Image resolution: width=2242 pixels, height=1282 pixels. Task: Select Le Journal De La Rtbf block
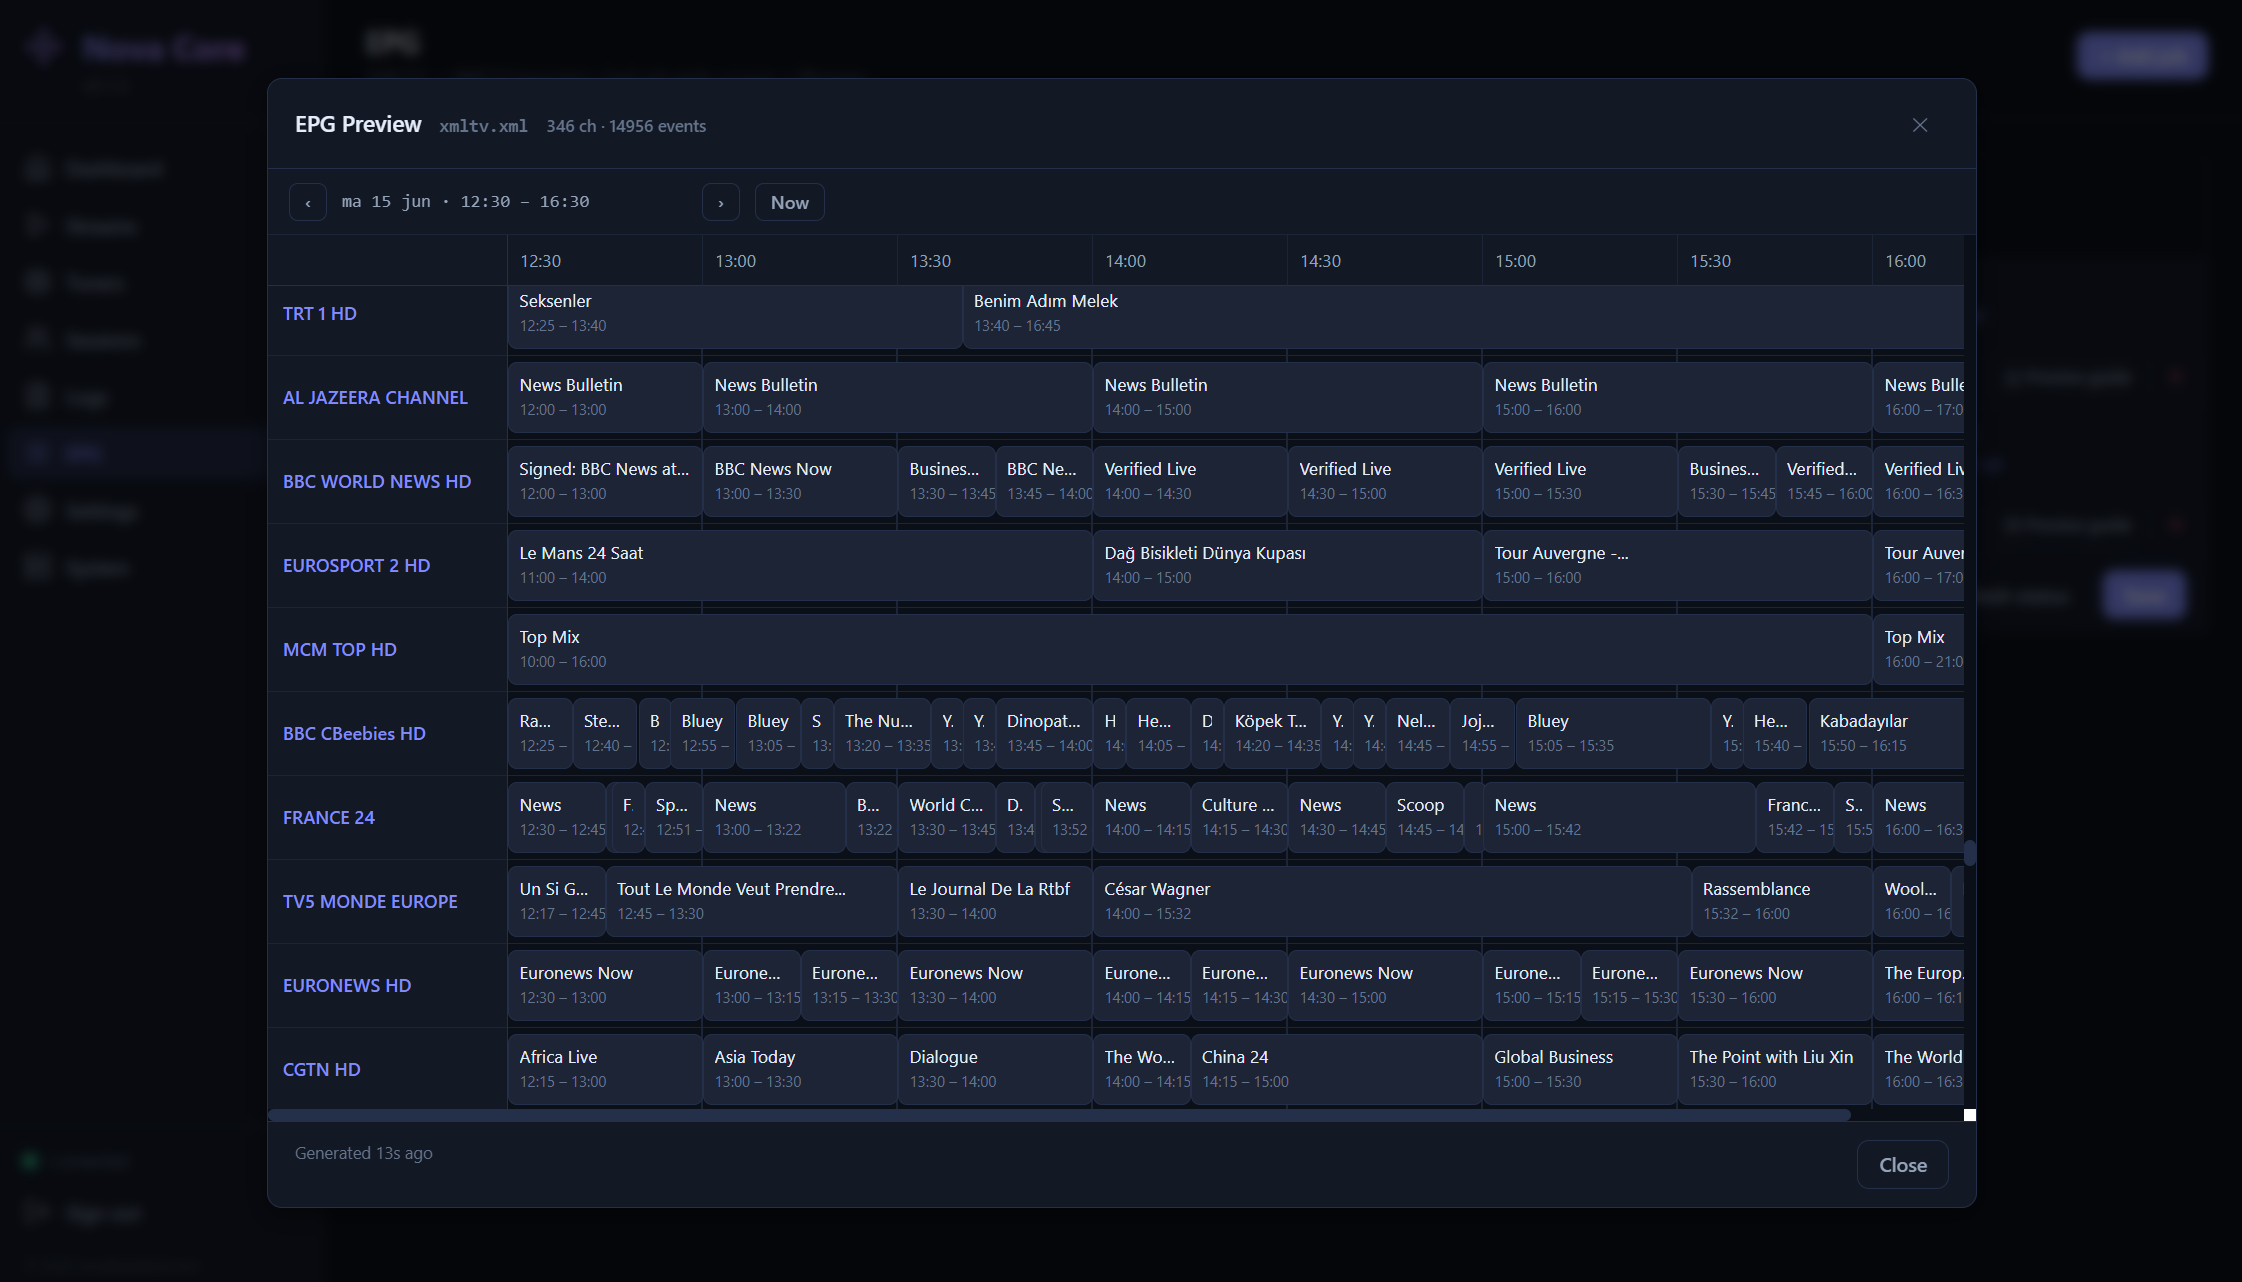[994, 901]
